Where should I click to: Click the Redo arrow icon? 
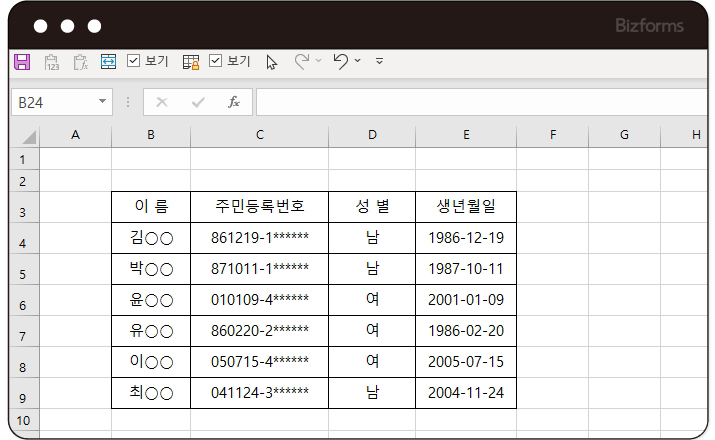pos(301,62)
